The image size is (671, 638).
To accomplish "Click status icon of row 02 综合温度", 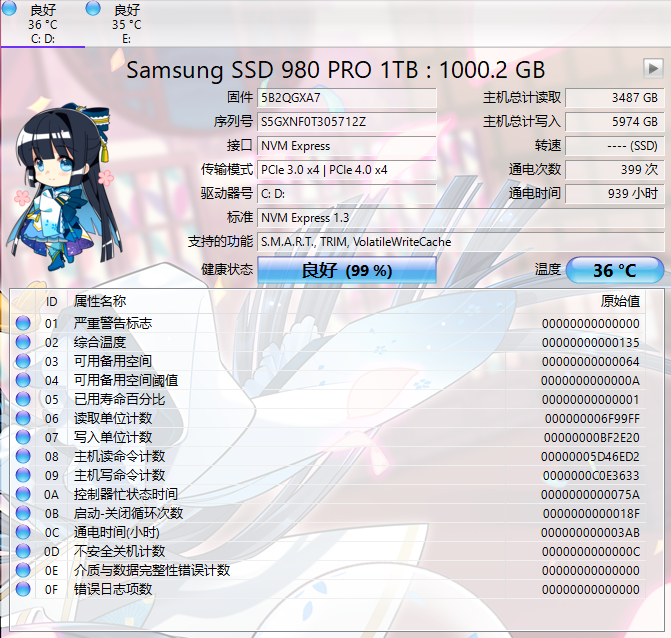I will [23, 342].
